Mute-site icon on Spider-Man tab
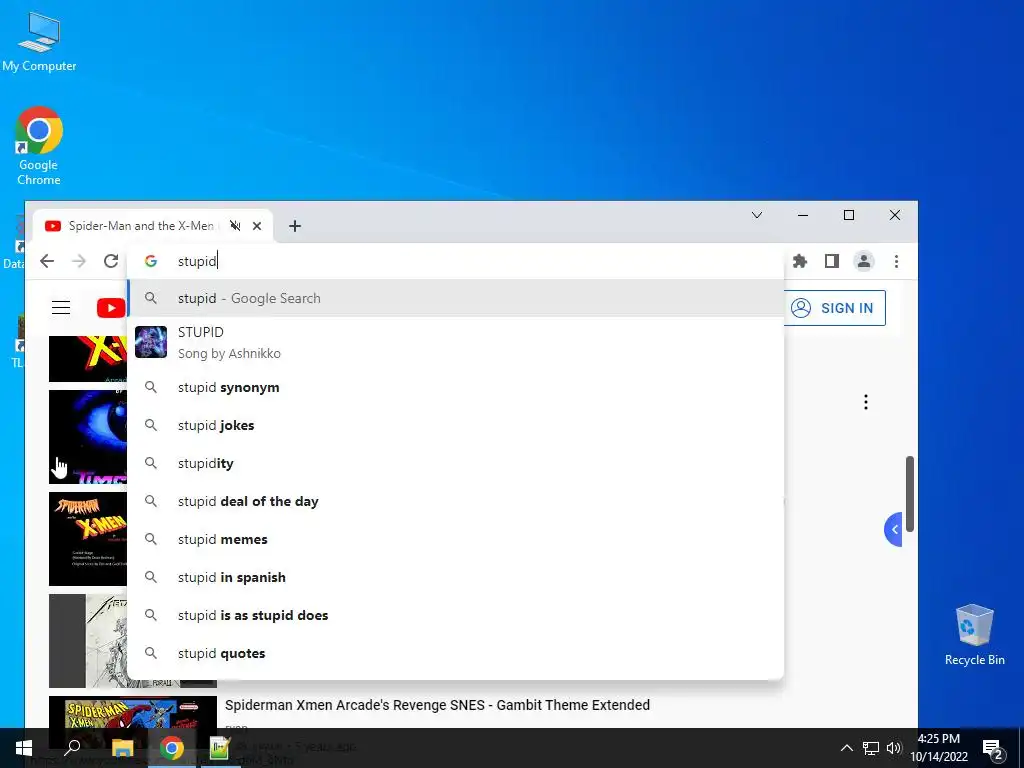This screenshot has height=768, width=1024. pos(235,226)
